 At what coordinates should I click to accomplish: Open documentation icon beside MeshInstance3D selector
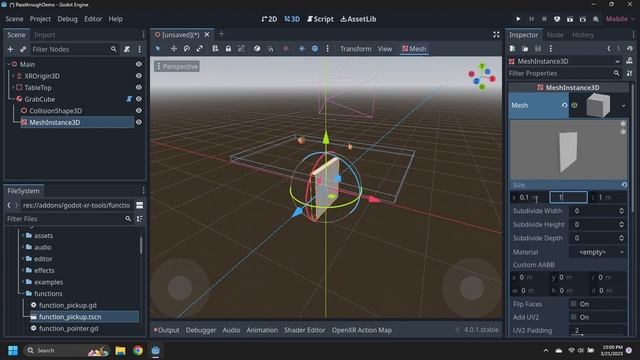pos(629,61)
